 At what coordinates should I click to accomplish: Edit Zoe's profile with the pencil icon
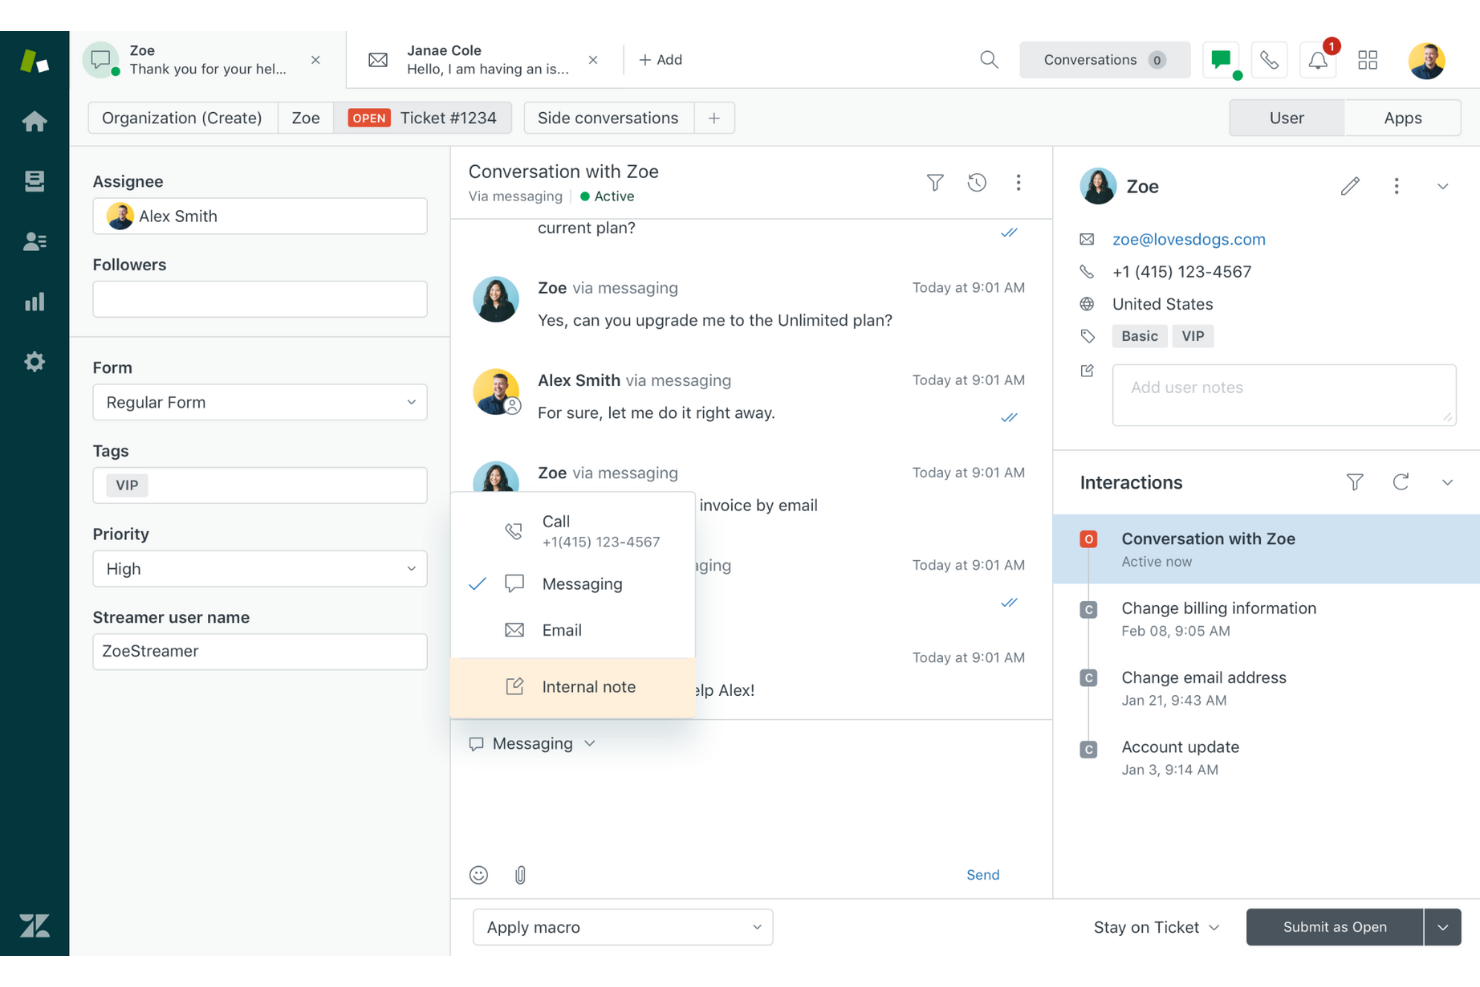click(1350, 186)
